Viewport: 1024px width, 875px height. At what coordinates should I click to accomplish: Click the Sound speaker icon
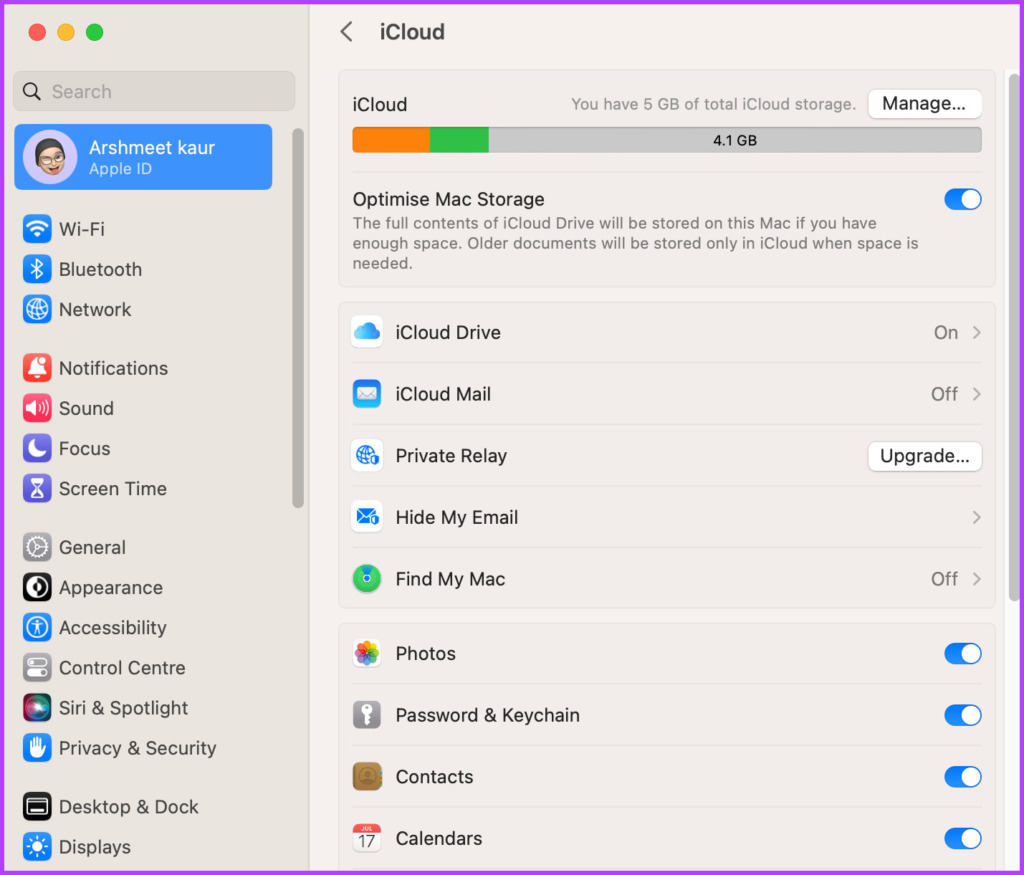coord(37,408)
